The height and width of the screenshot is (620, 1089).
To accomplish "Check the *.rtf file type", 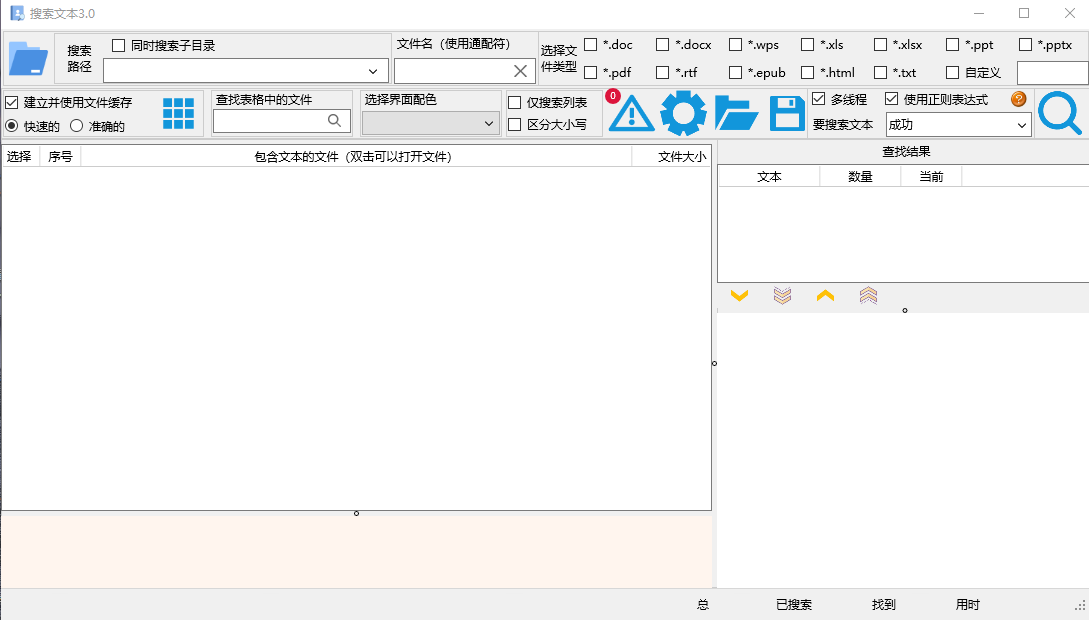I will 663,73.
